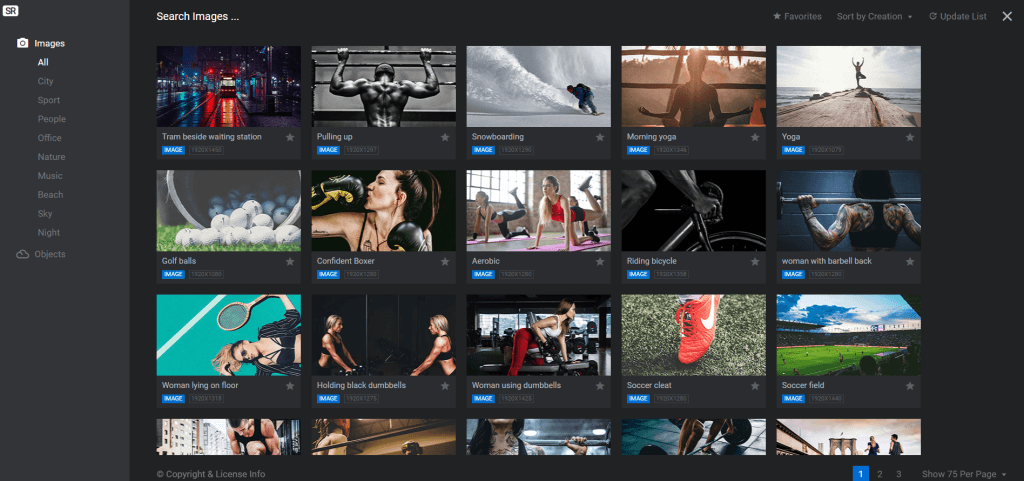Click the Search Images field
Viewport: 1024px width, 481px height.
coord(198,16)
